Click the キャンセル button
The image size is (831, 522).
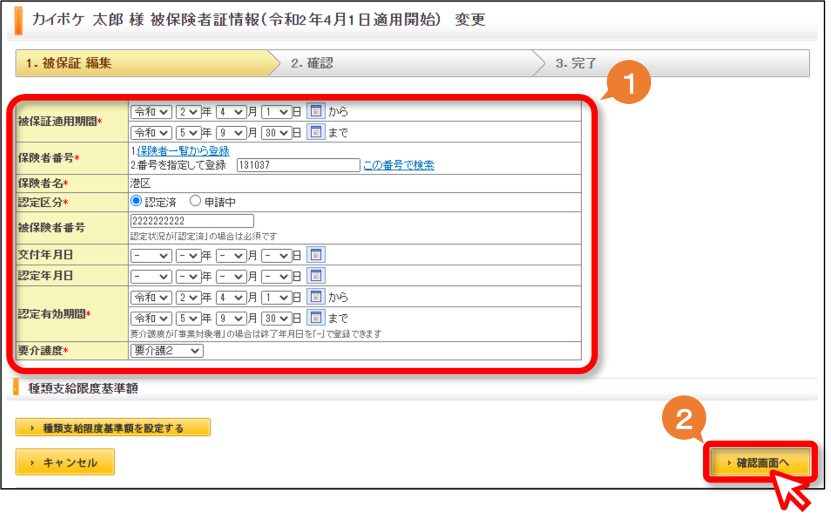coord(65,462)
